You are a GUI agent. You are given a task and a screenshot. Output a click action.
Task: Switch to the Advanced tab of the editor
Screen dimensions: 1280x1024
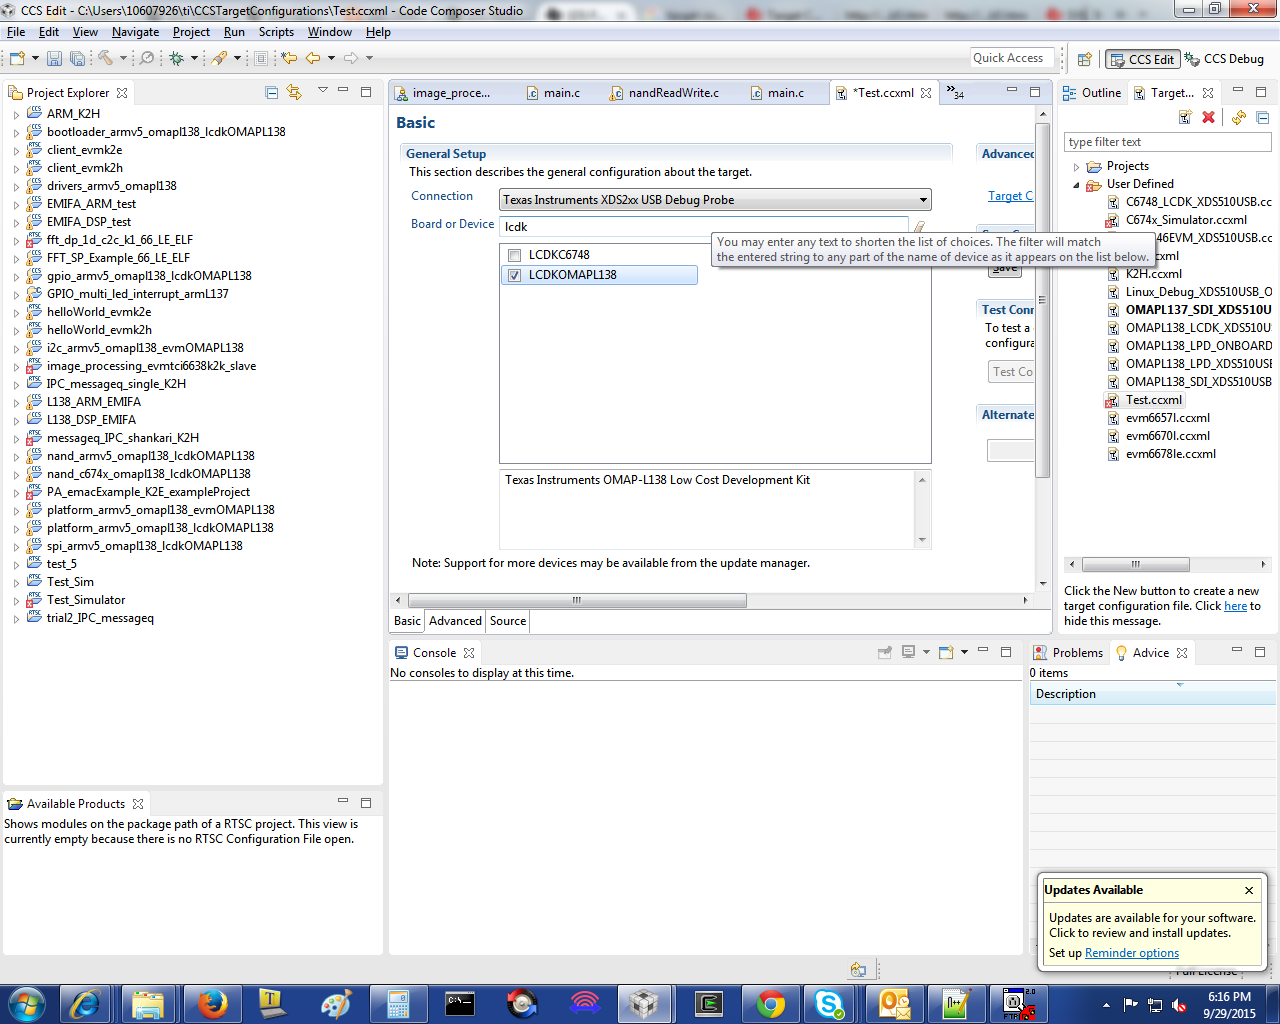(x=455, y=621)
